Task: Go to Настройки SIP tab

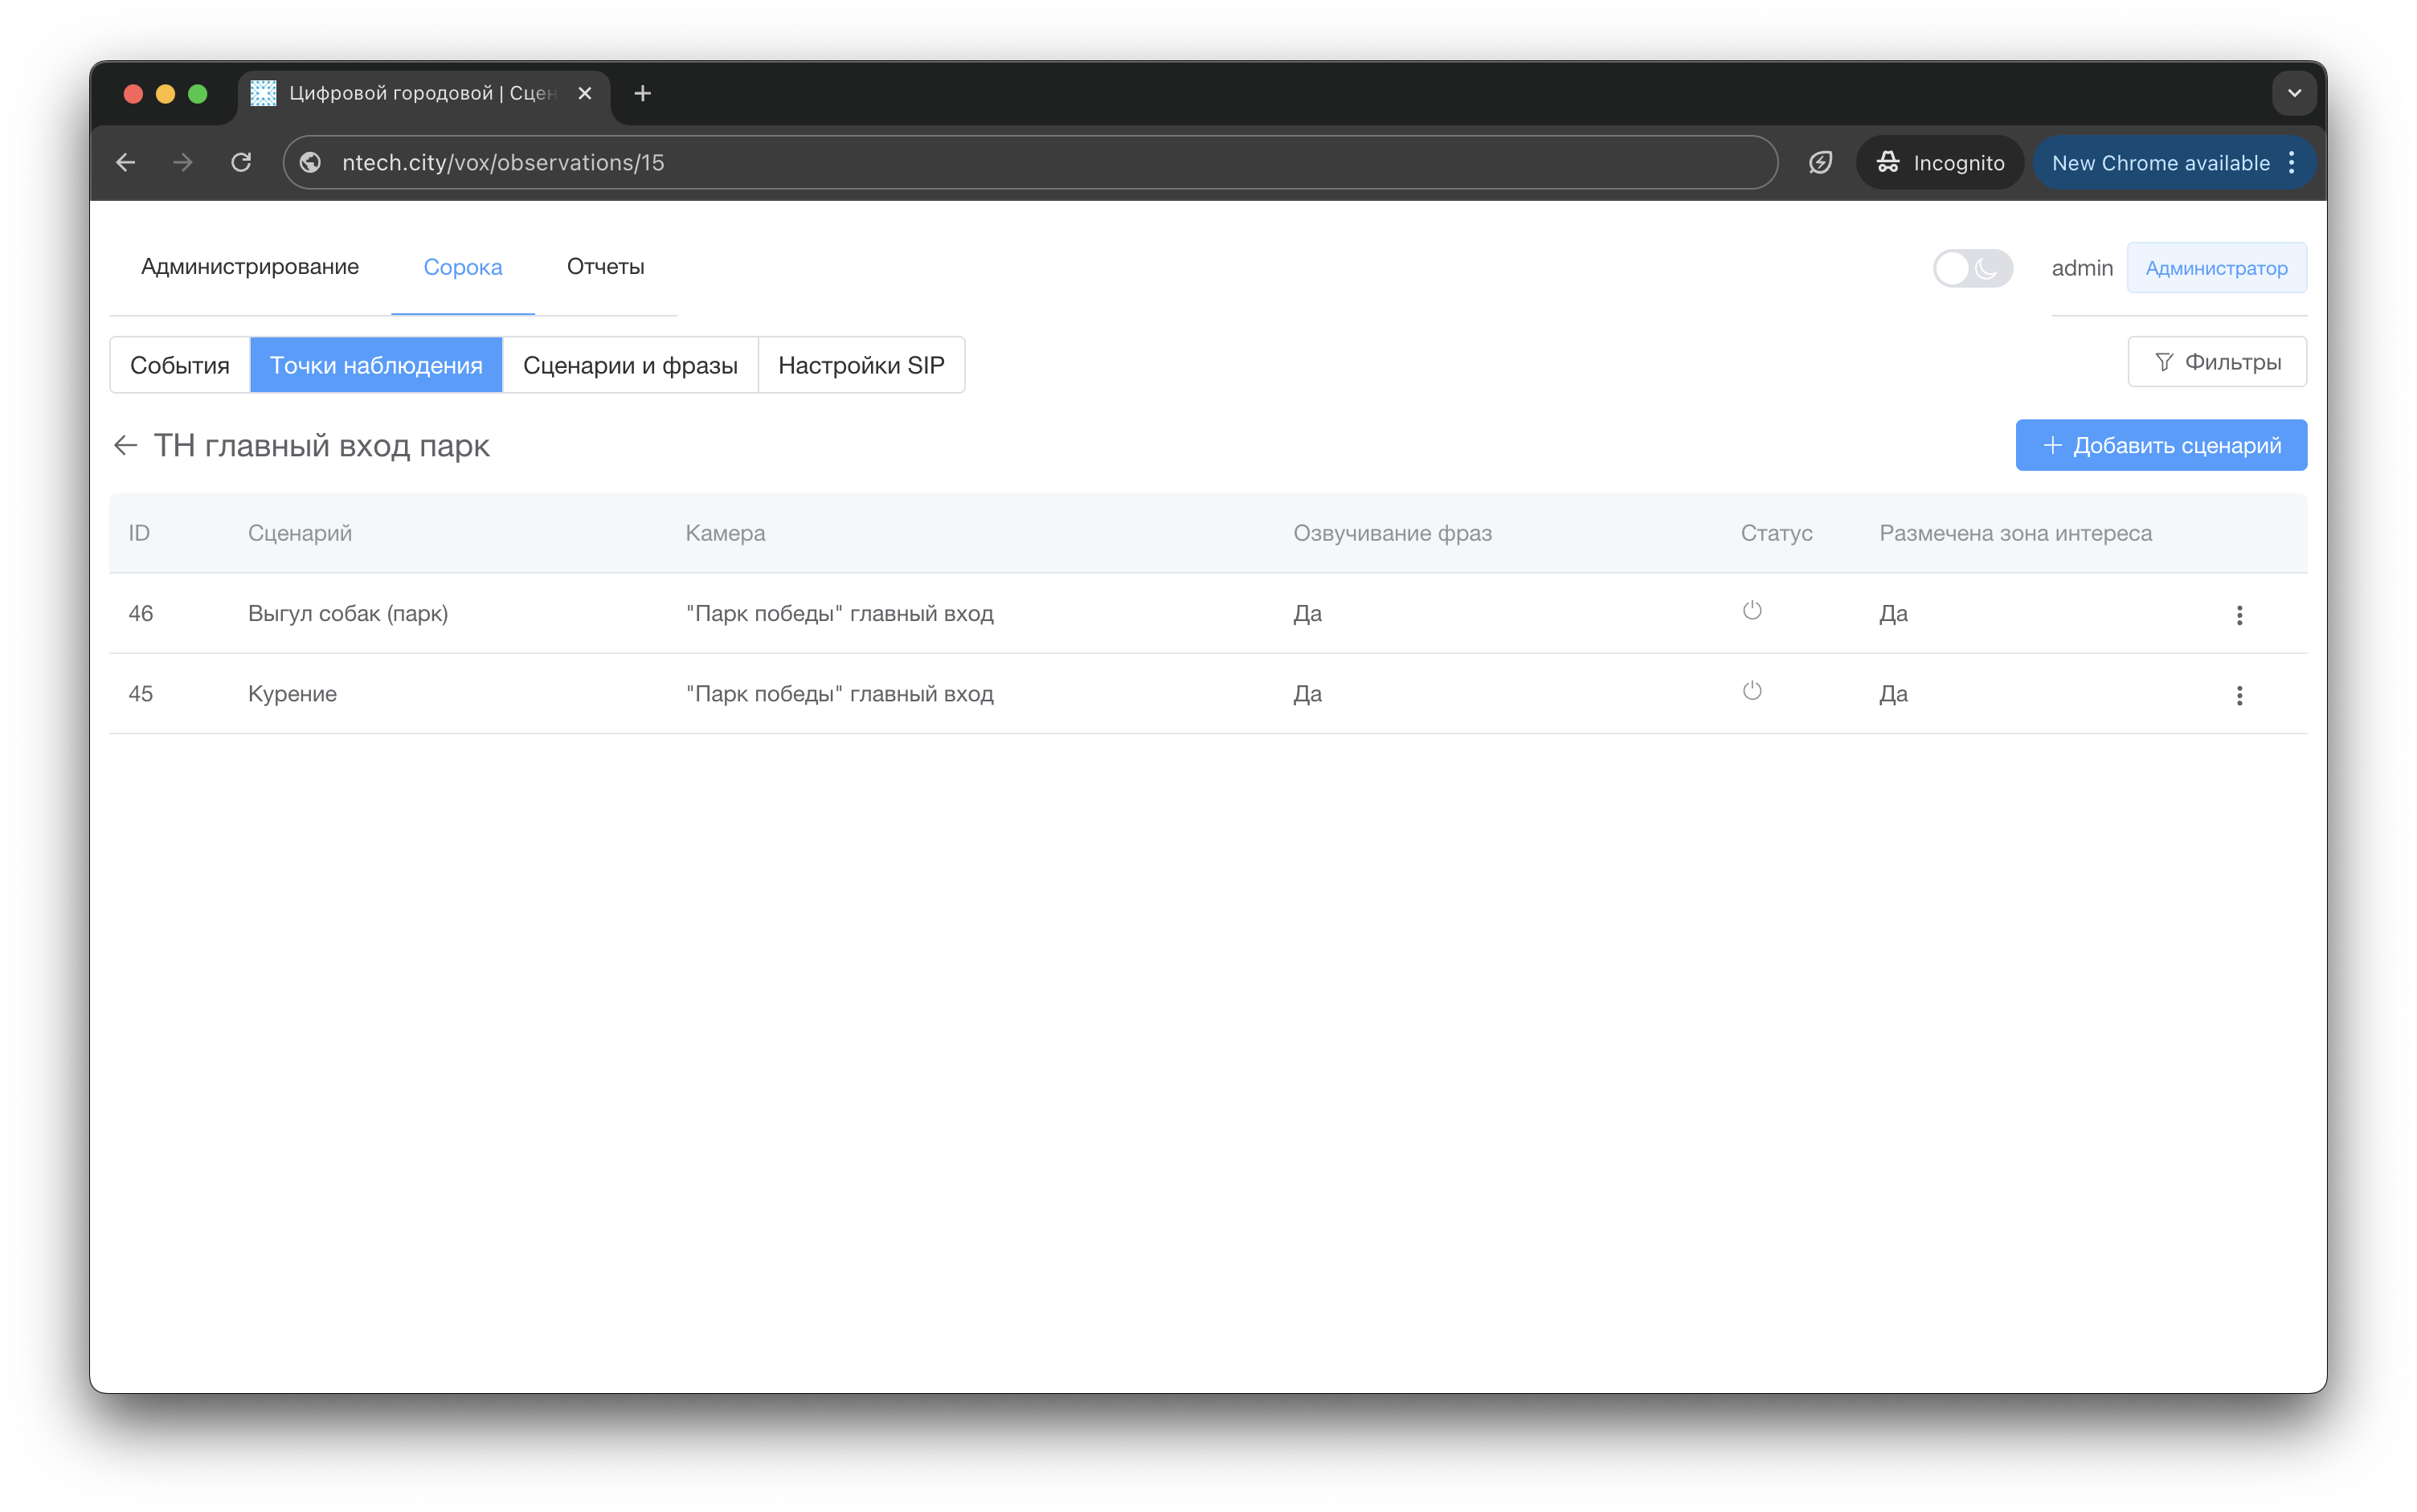Action: point(861,365)
